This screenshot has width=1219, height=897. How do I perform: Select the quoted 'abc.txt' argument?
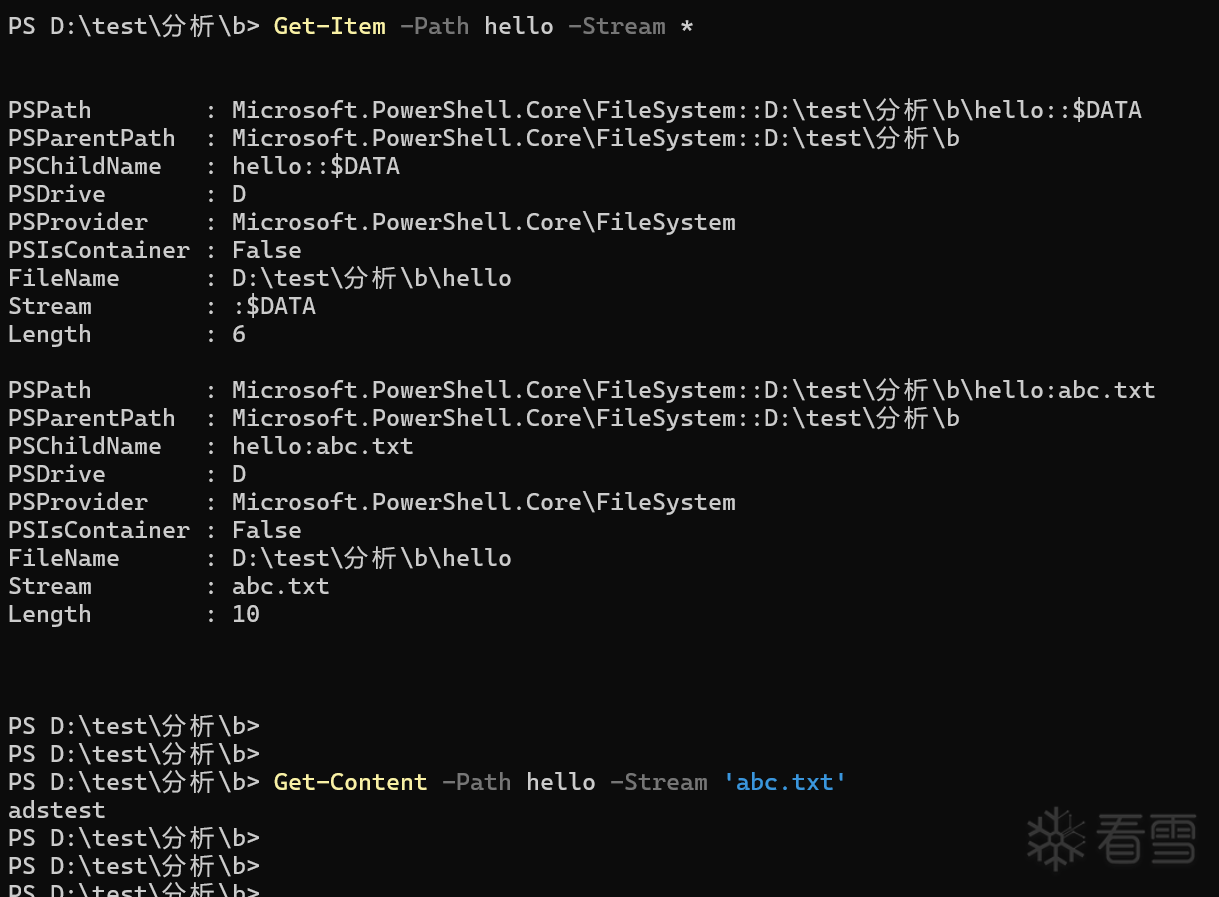point(785,782)
